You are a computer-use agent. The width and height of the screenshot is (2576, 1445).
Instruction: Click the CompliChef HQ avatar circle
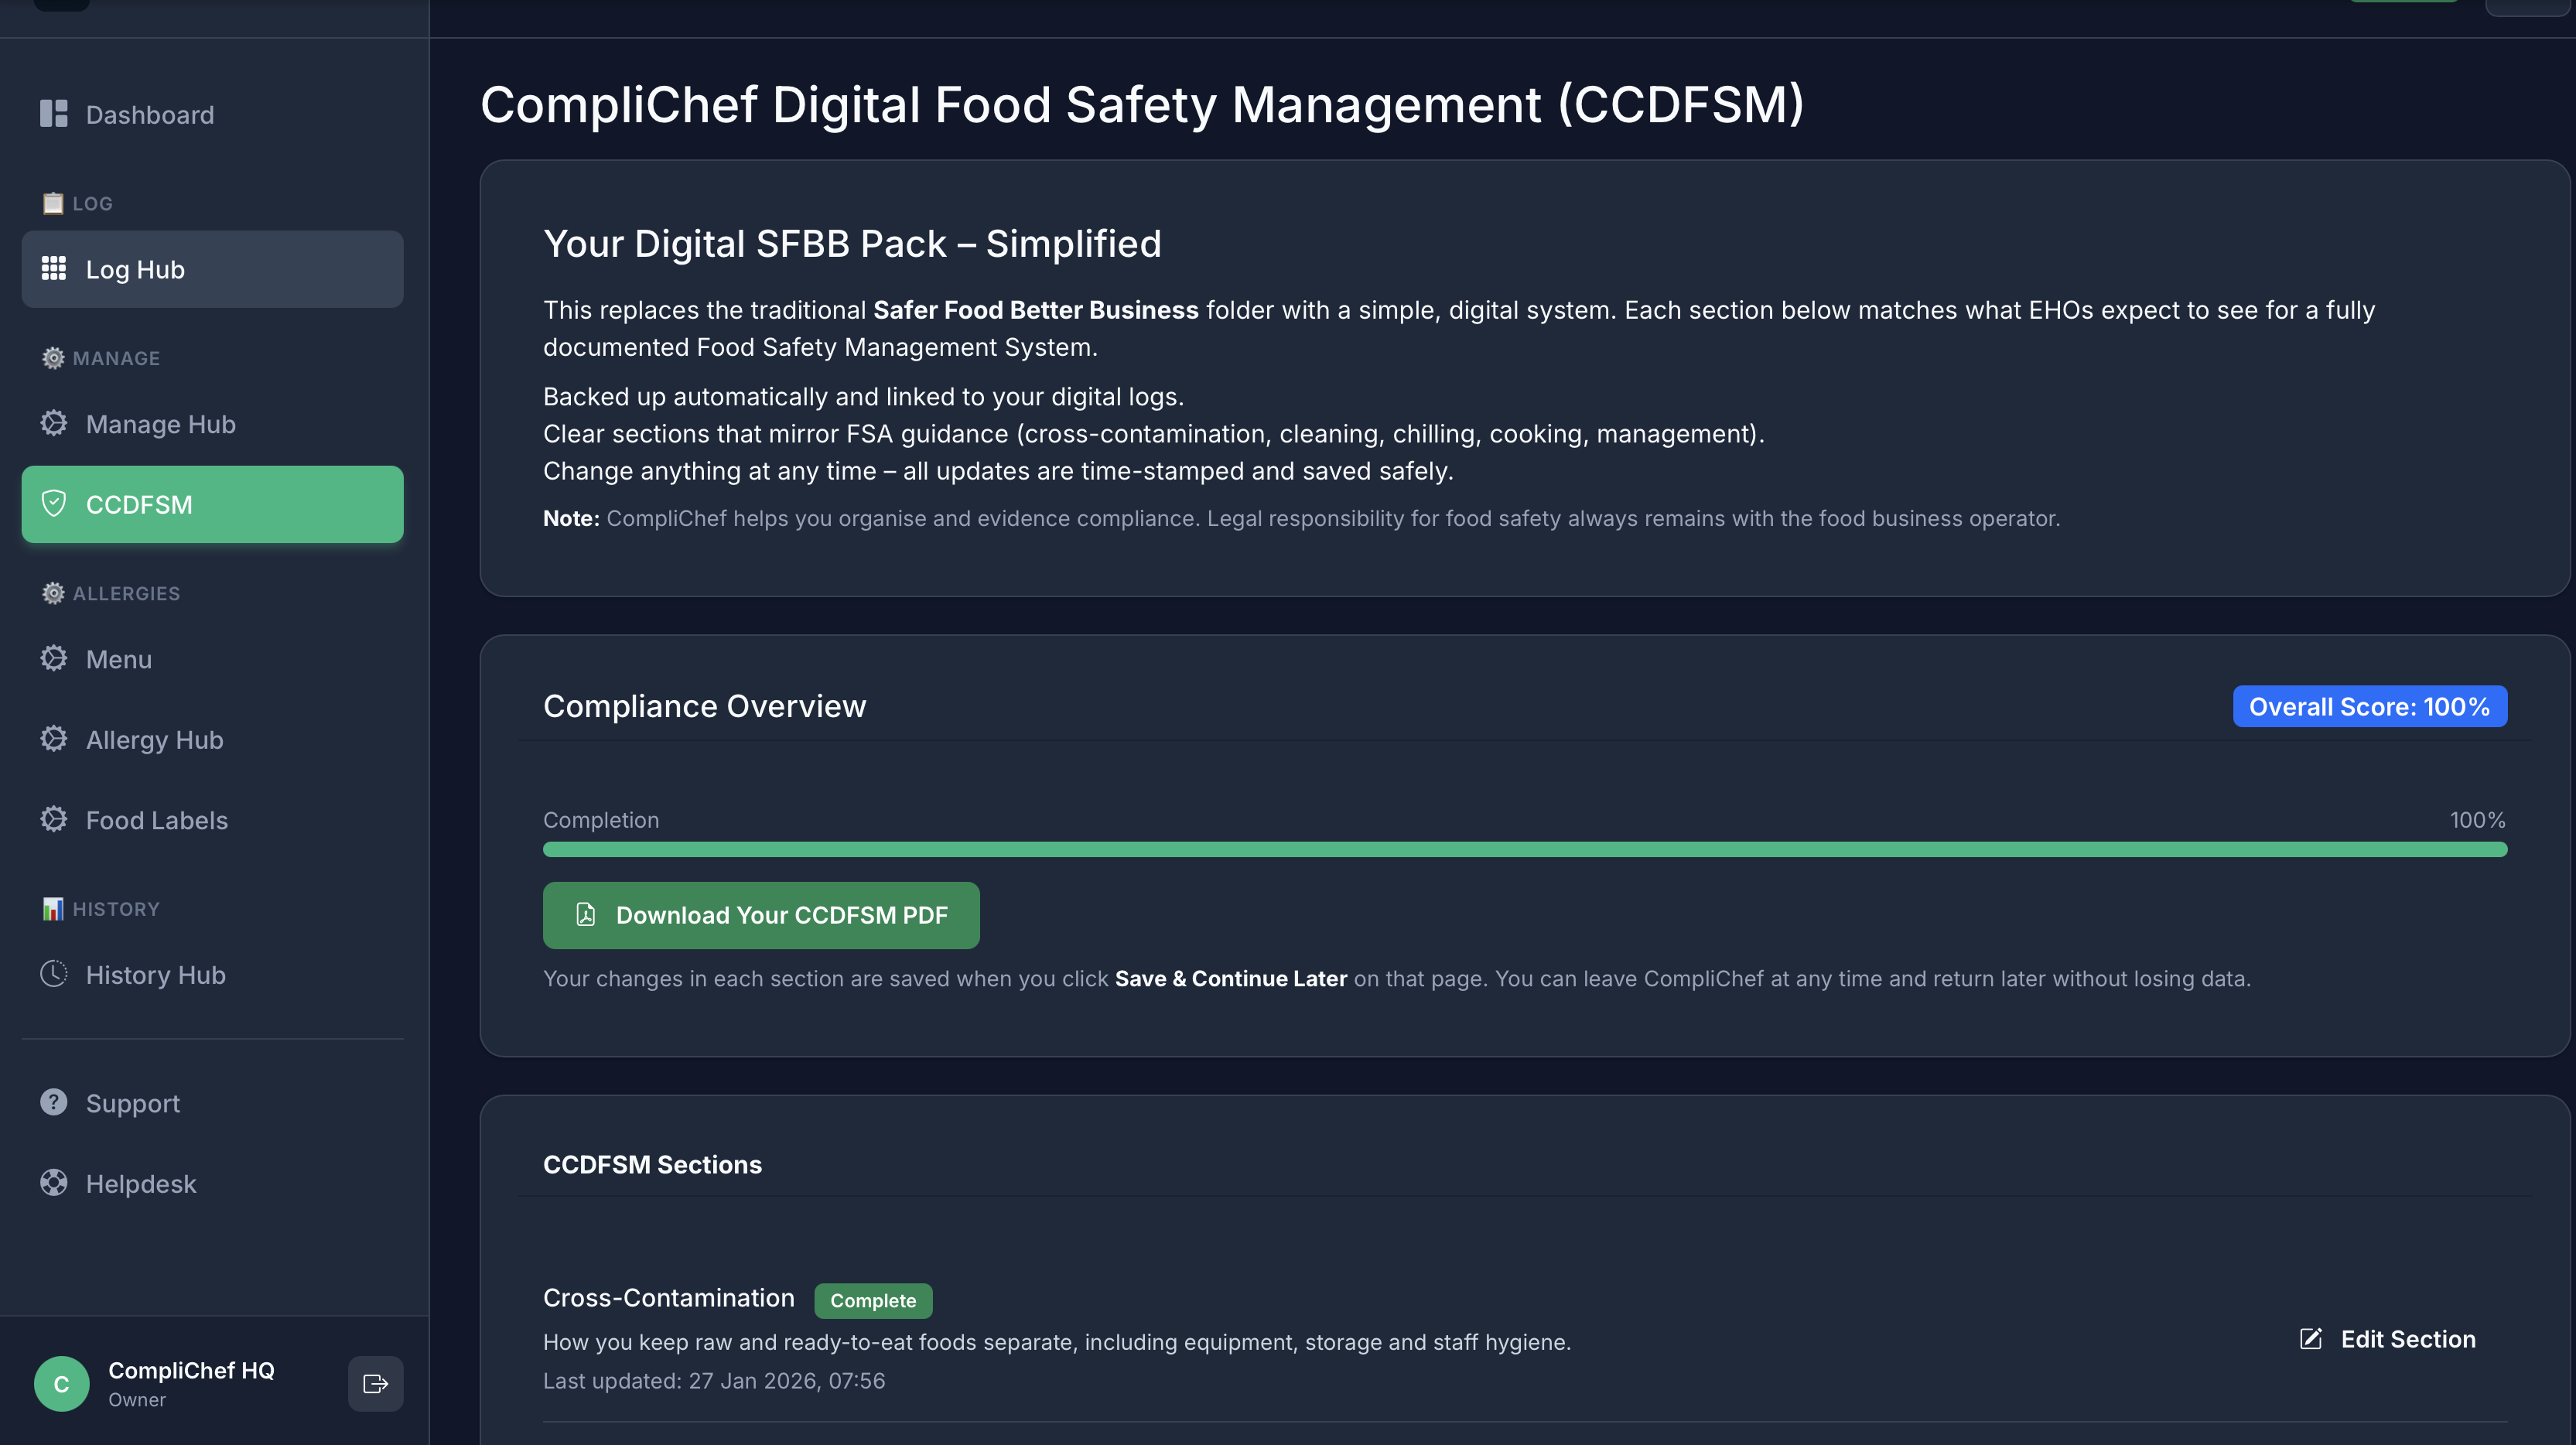click(x=61, y=1383)
